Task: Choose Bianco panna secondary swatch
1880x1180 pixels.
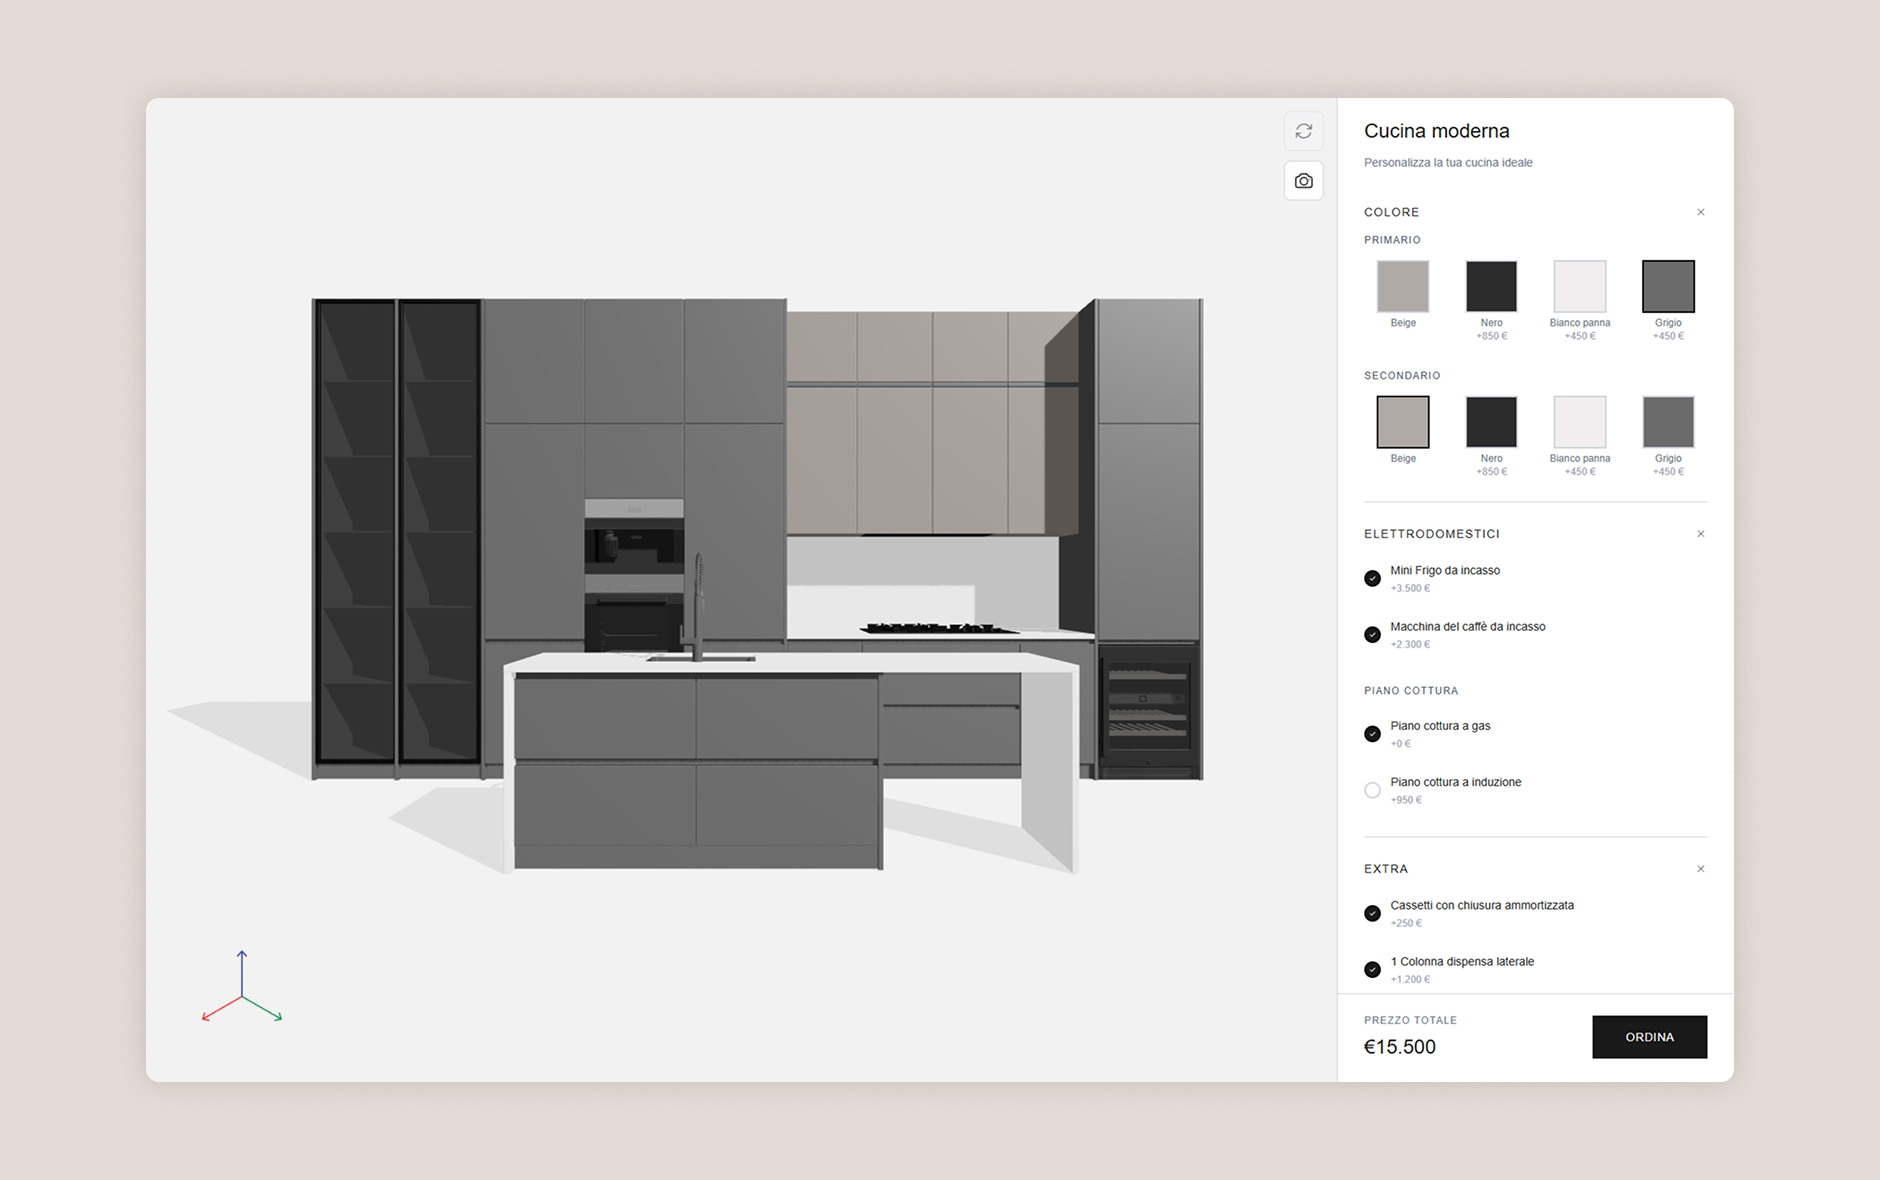Action: (1579, 422)
